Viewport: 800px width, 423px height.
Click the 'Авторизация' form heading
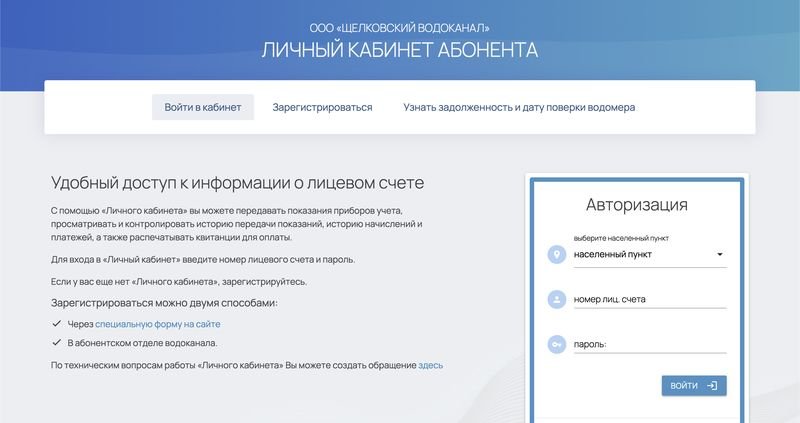636,205
